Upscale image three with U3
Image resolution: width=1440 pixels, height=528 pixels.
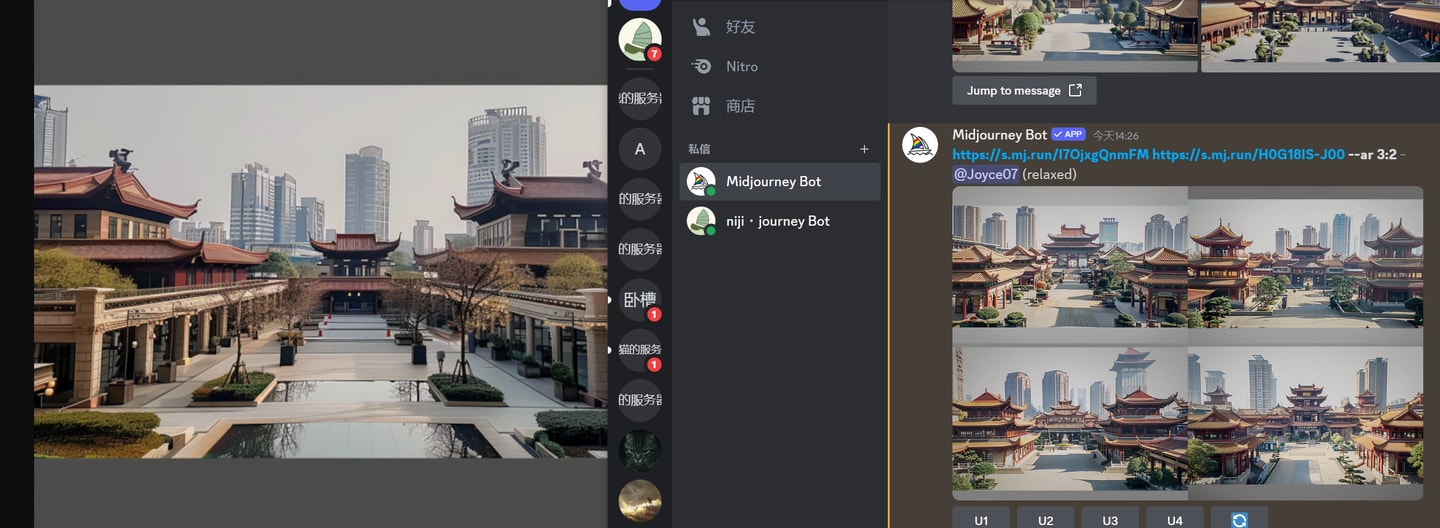(x=1110, y=520)
